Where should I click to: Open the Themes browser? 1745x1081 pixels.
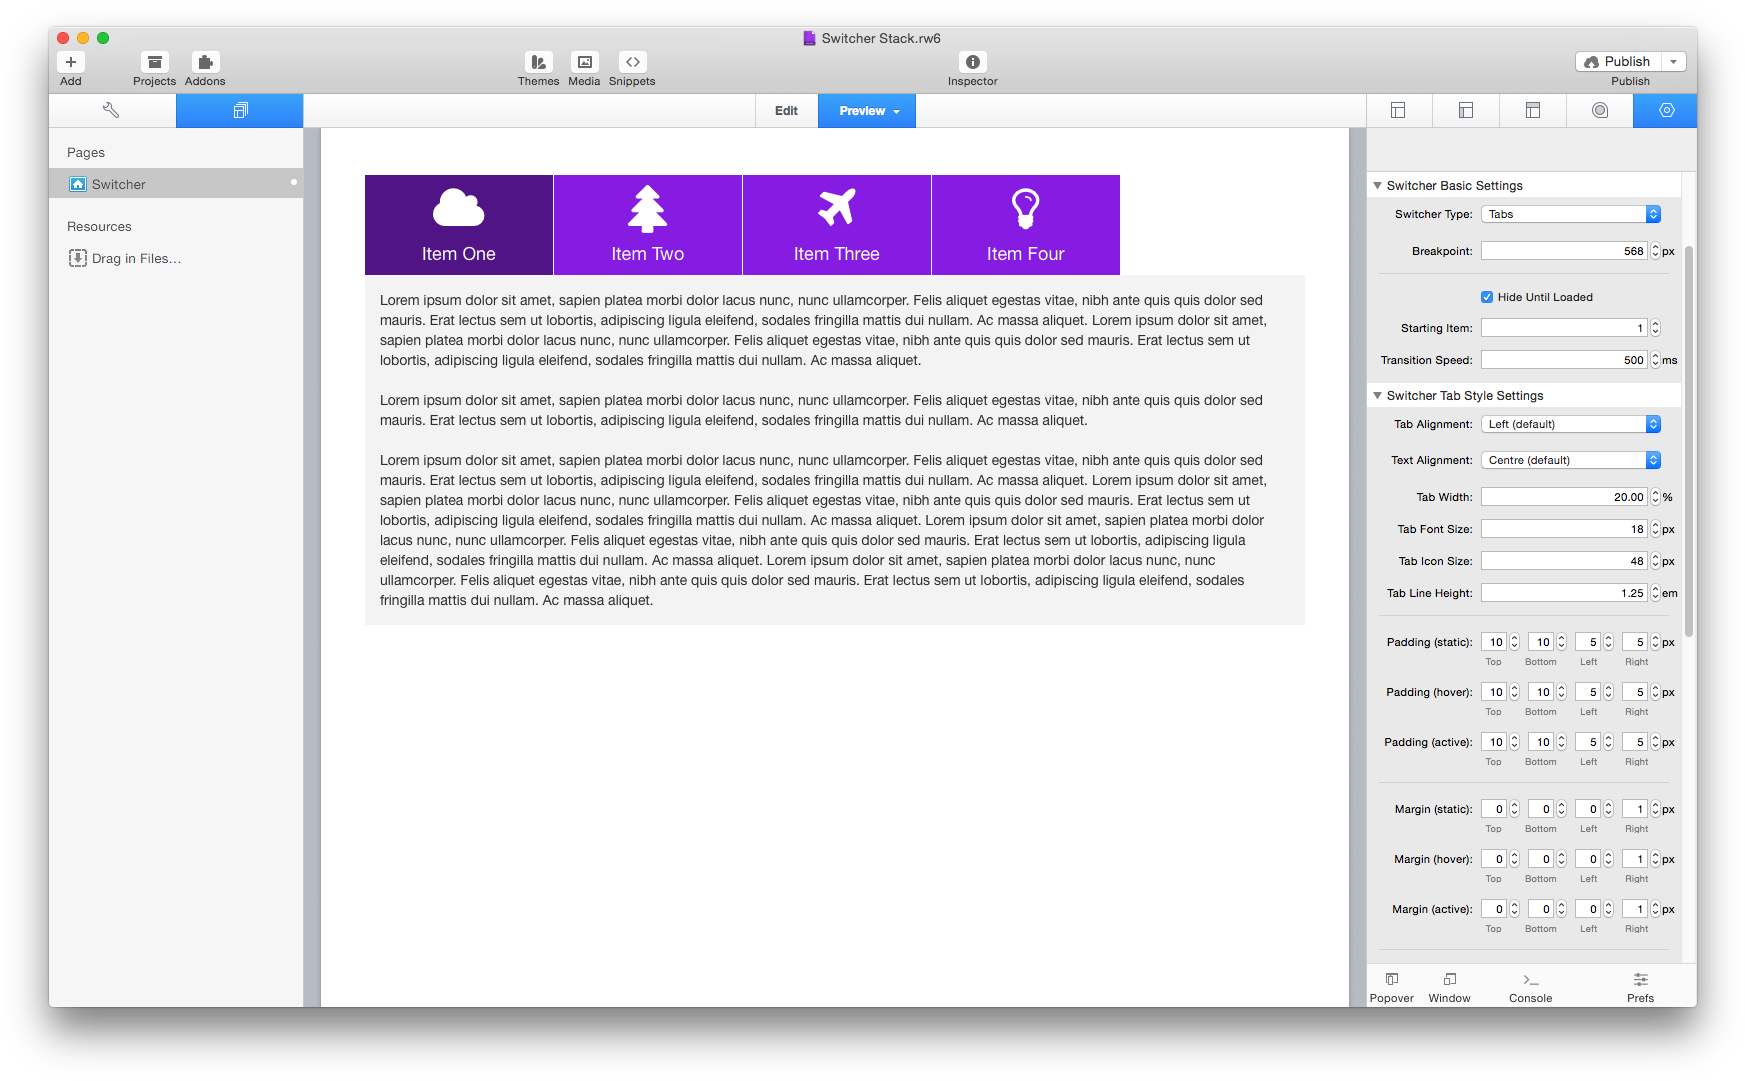(x=538, y=62)
